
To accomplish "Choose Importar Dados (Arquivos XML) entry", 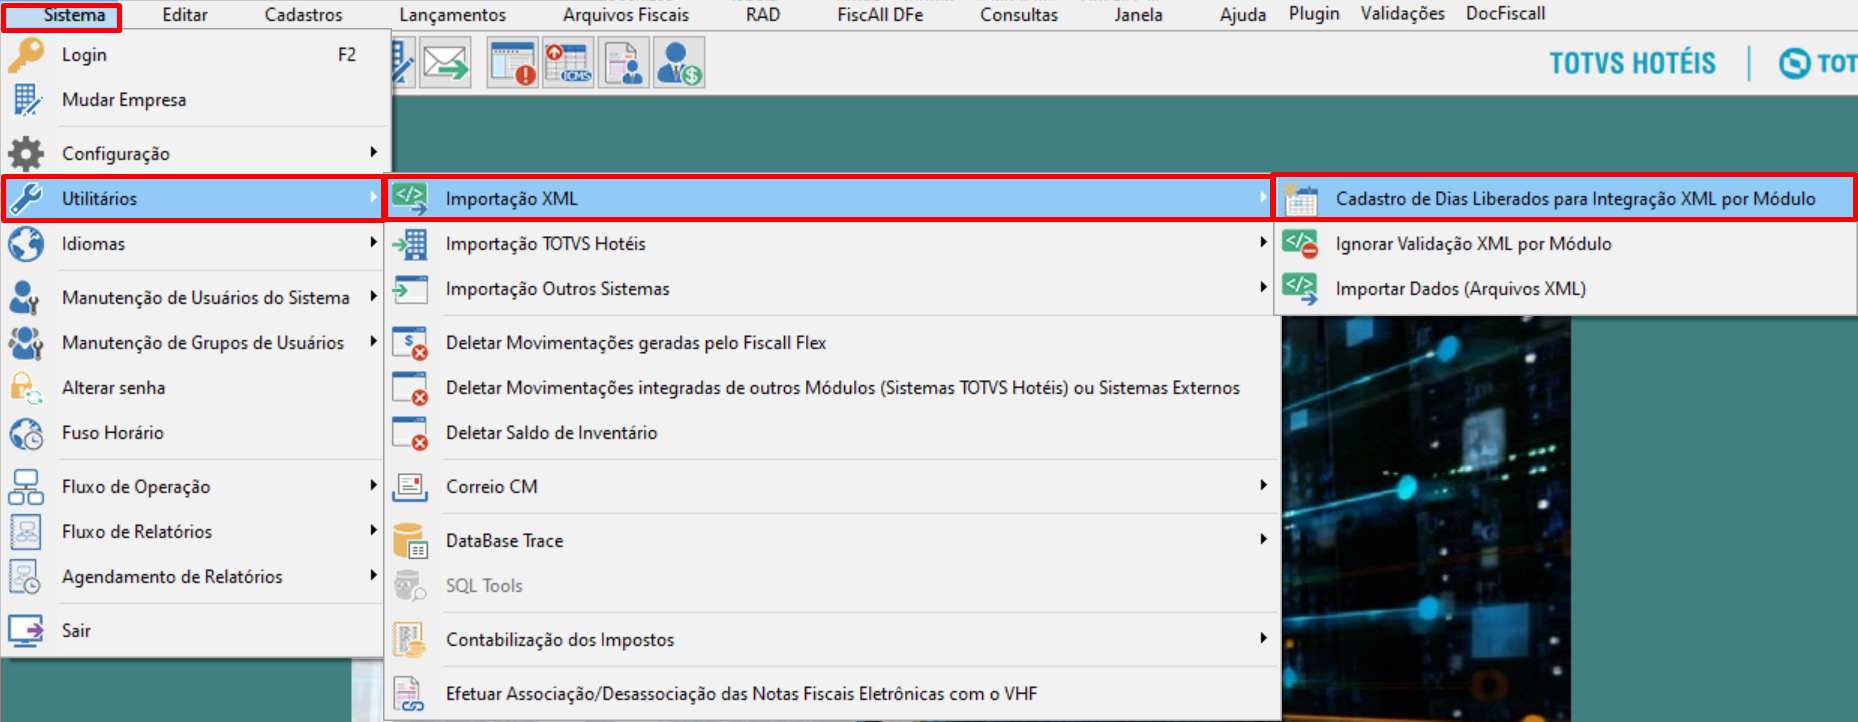I will [x=1566, y=289].
